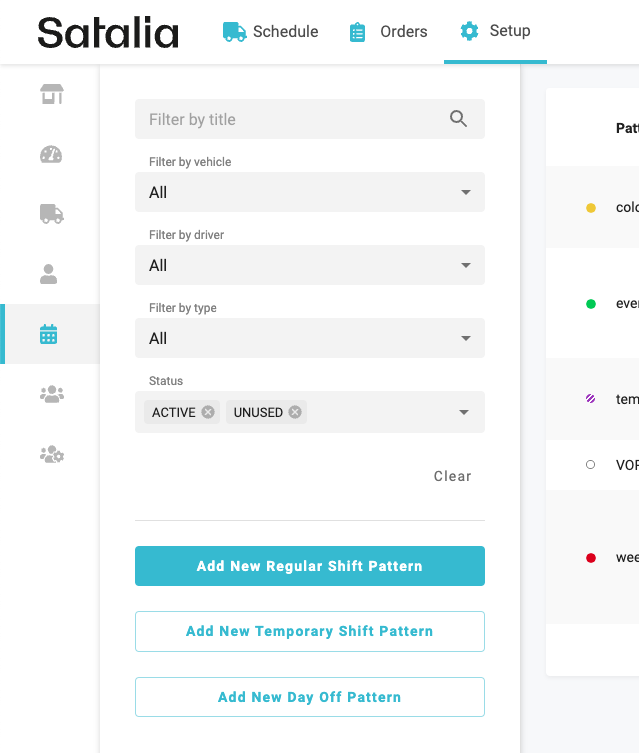
Task: Remove the UNUSED status chip
Action: (295, 412)
